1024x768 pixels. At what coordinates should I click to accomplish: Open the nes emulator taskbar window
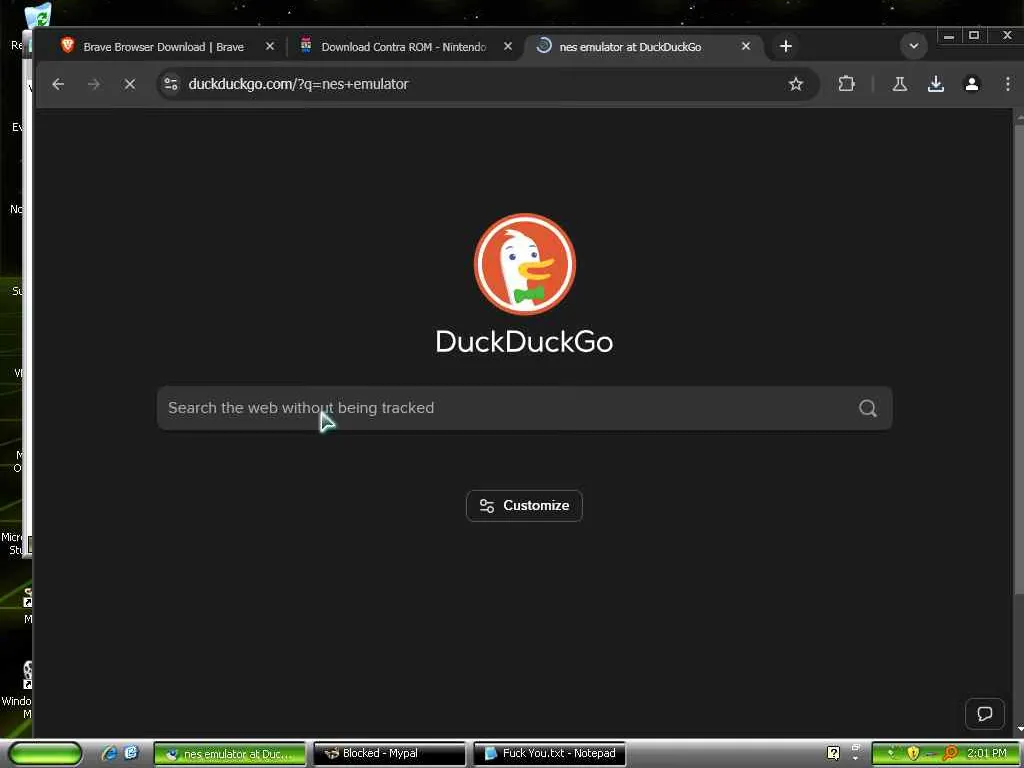point(229,754)
